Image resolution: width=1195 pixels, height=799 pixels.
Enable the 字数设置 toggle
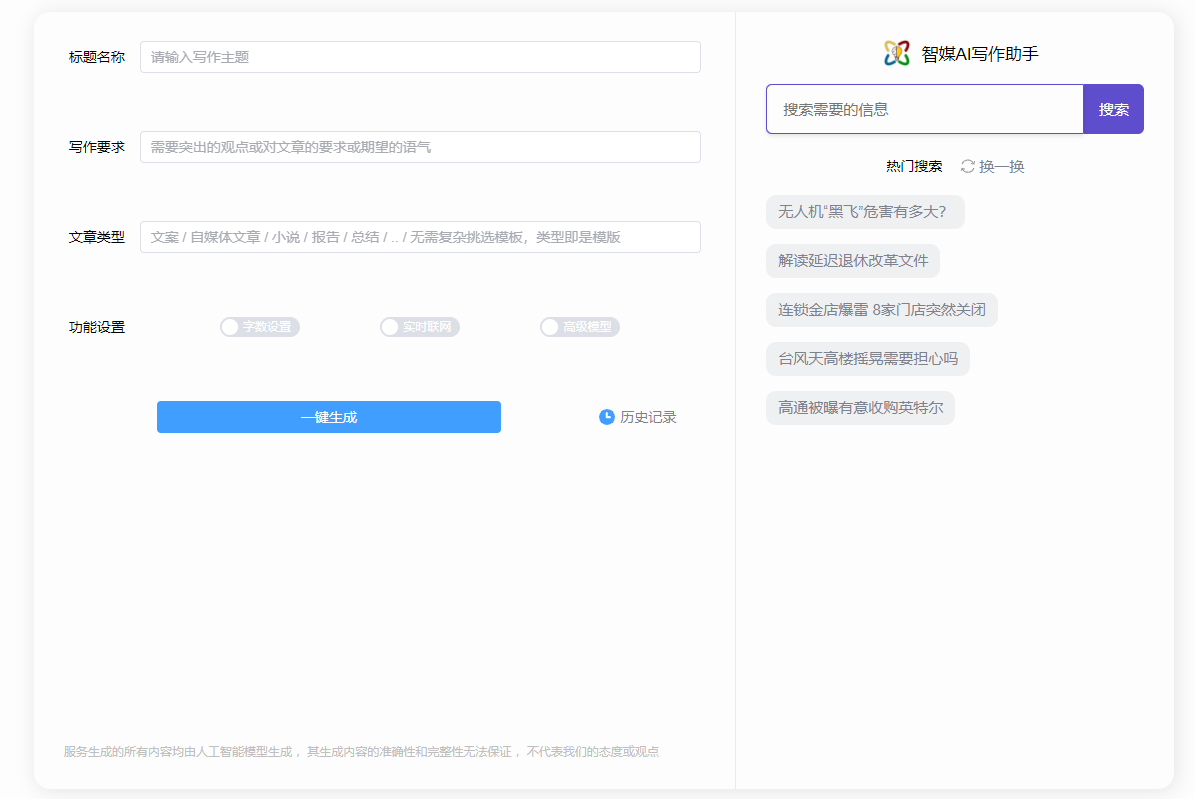point(260,327)
